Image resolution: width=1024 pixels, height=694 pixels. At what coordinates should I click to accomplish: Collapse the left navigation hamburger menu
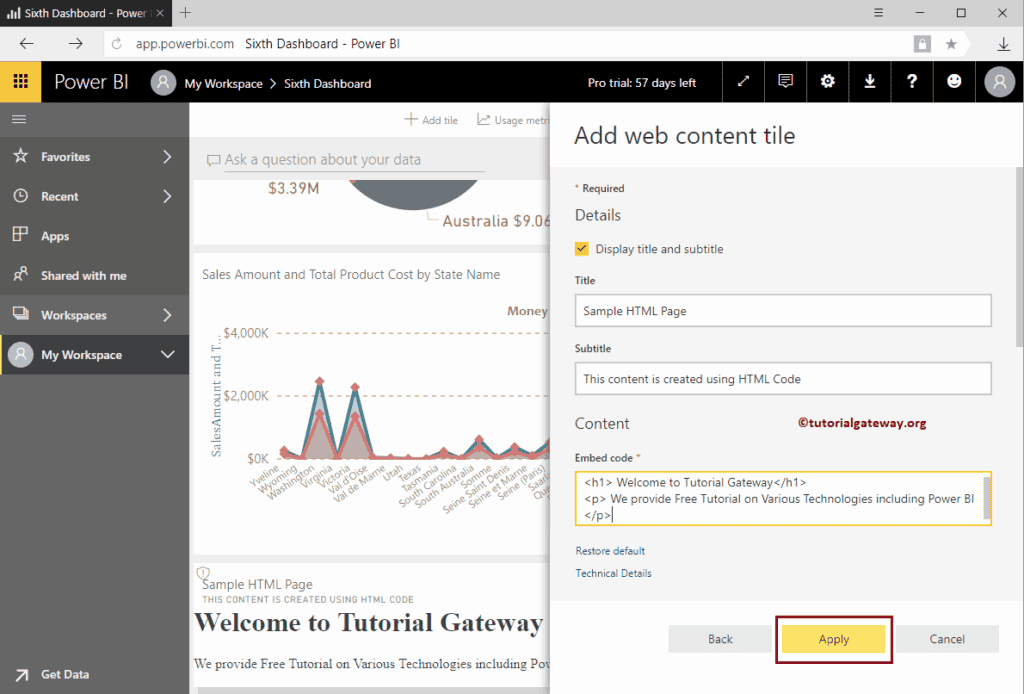pos(19,119)
